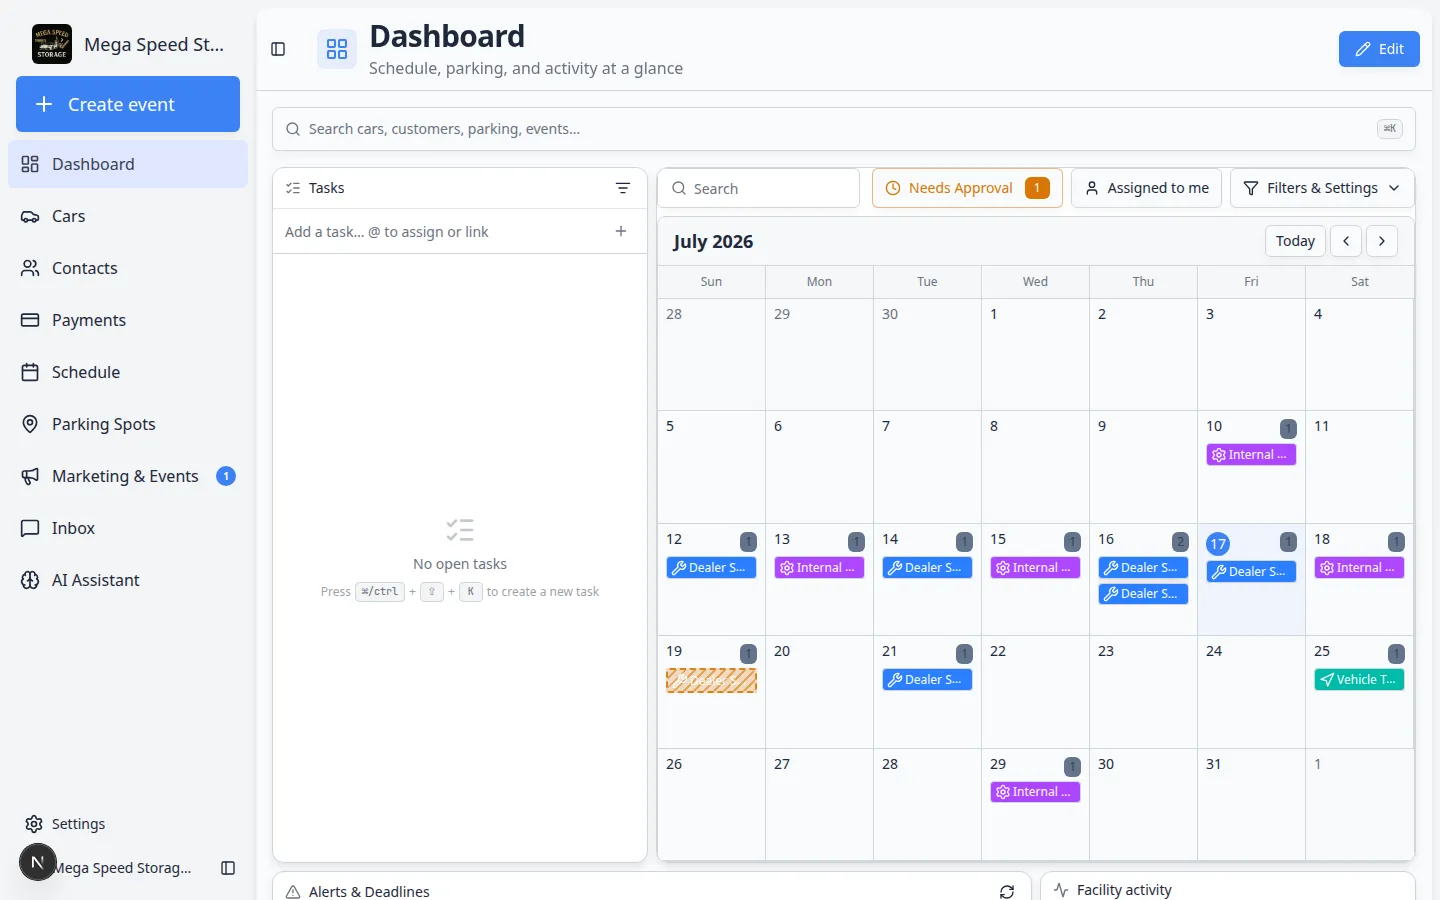Click the dashboard grid icon beside title

(337, 49)
